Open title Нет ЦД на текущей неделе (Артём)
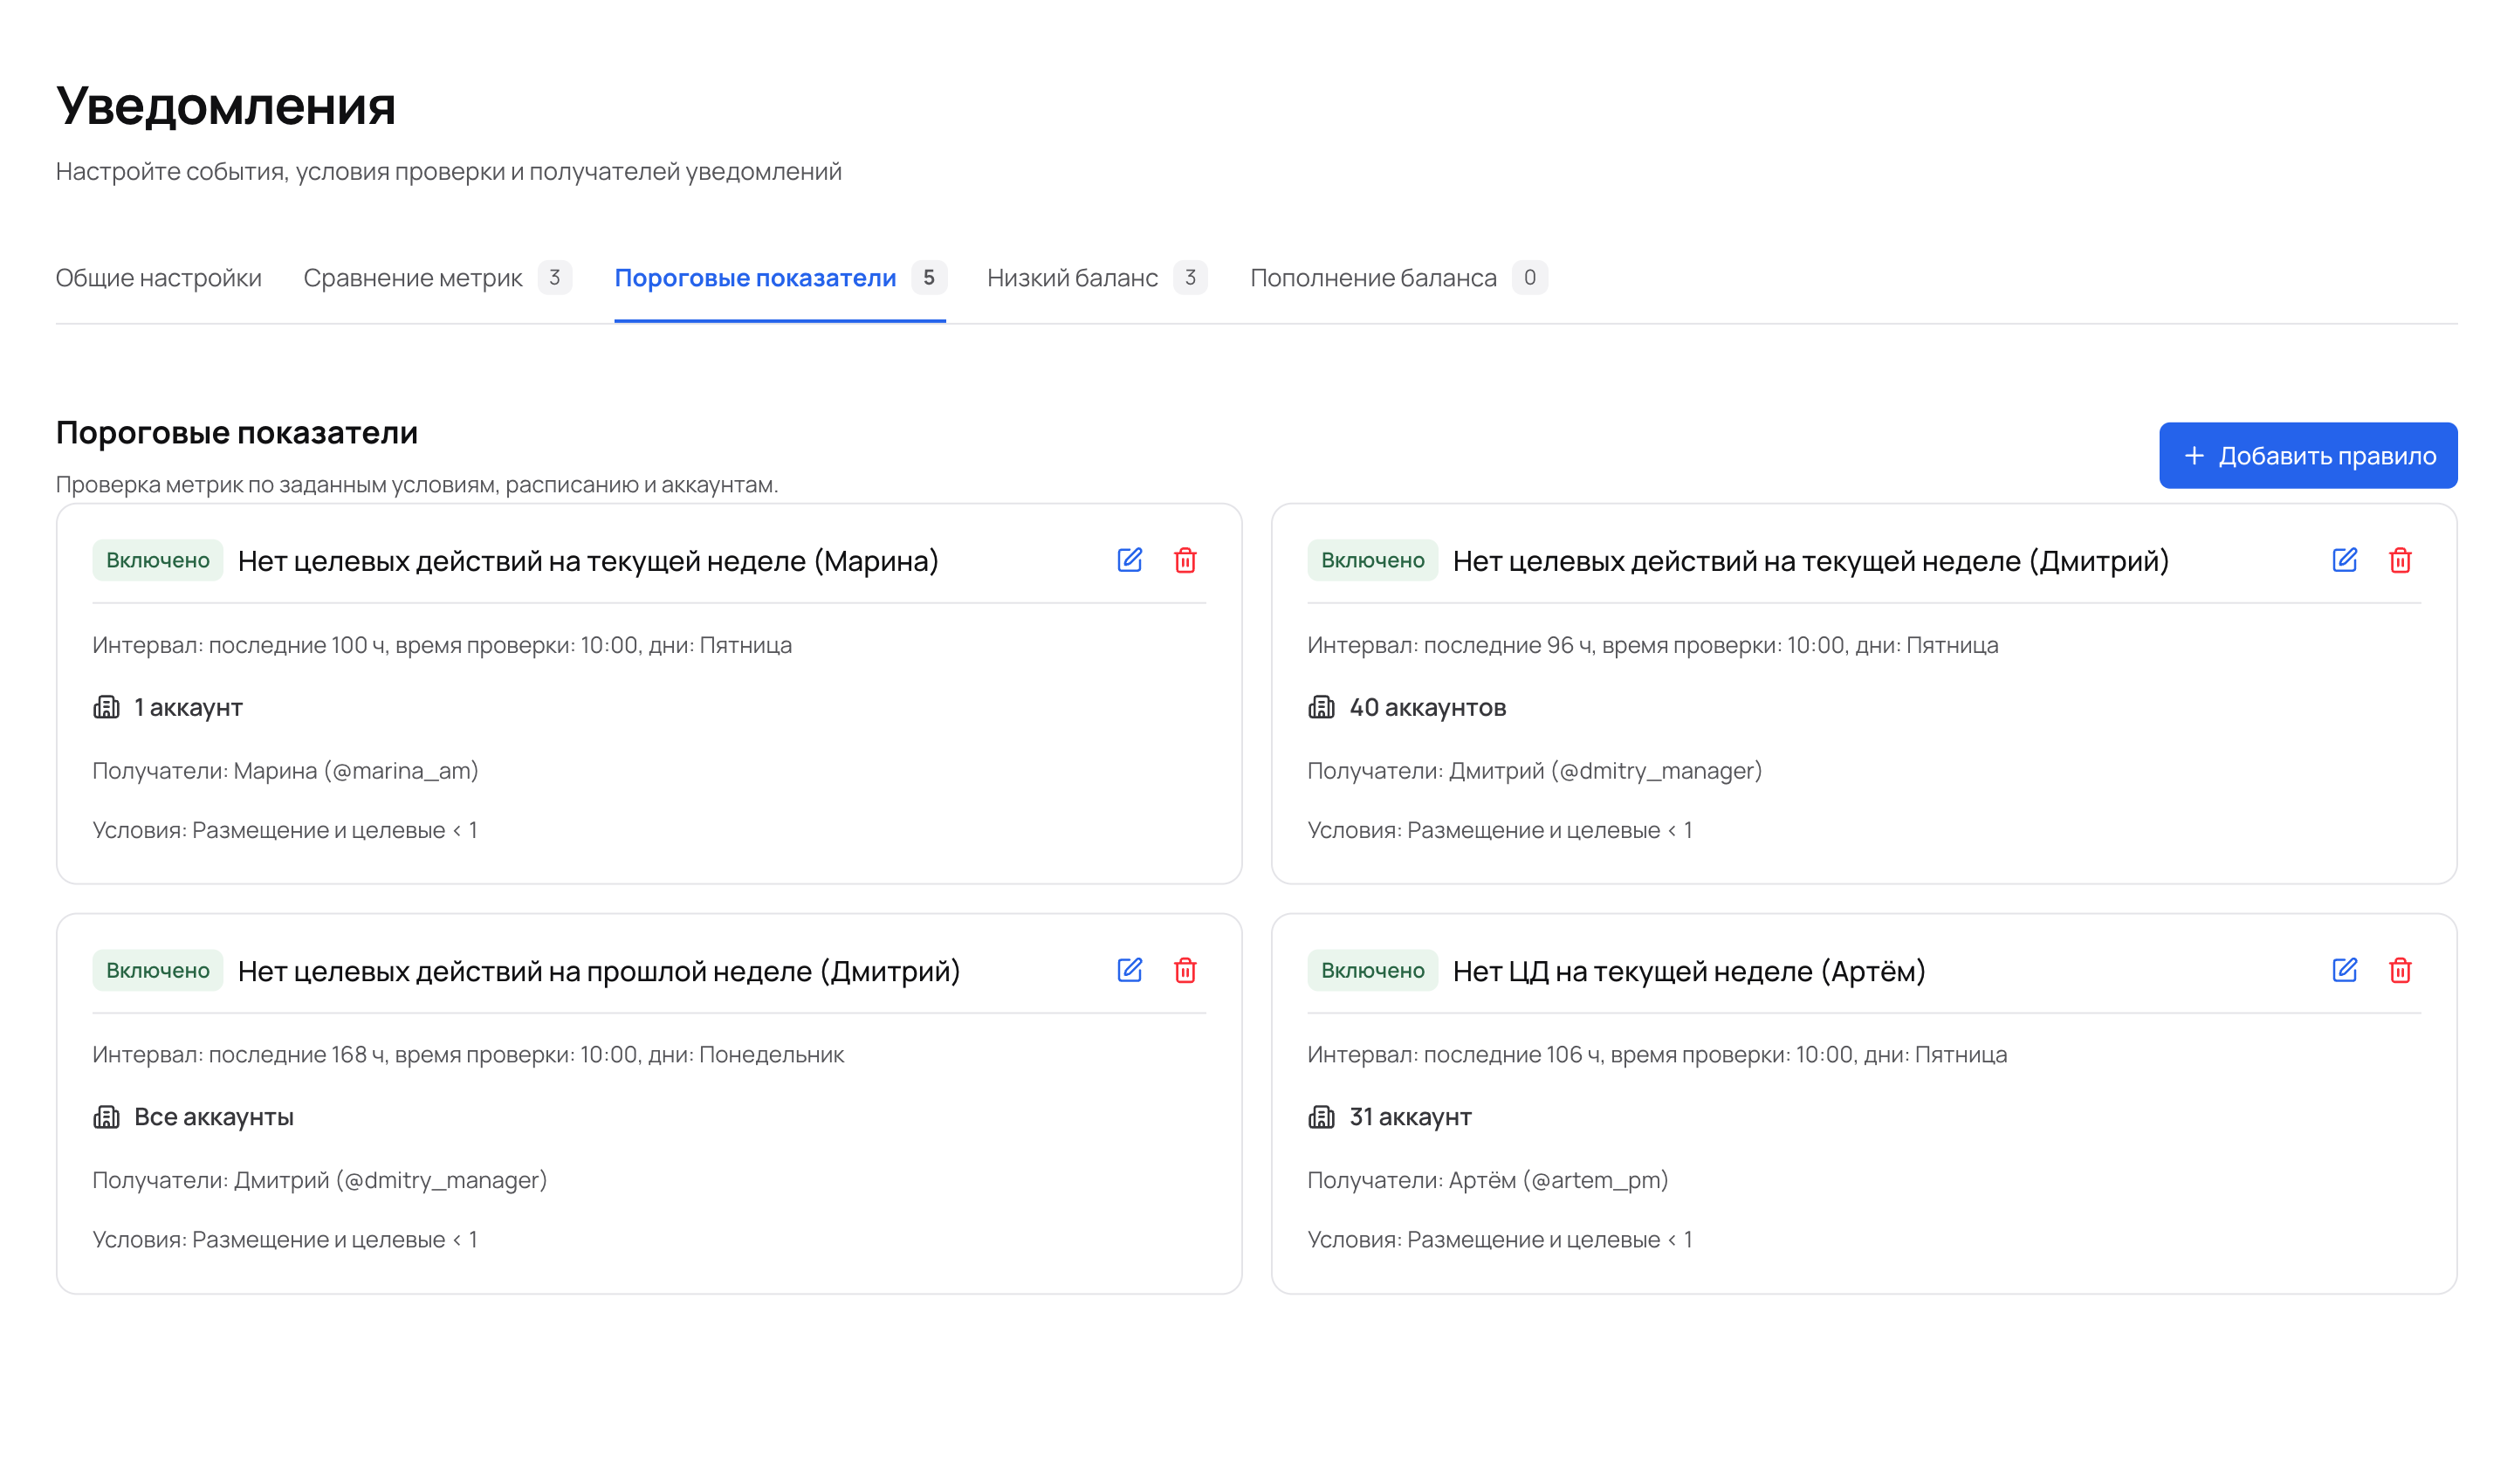 tap(1689, 971)
